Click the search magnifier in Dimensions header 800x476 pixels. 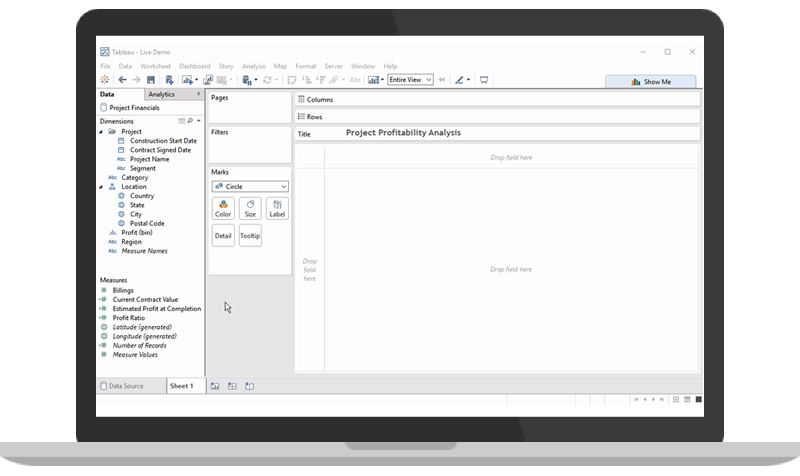click(x=190, y=121)
